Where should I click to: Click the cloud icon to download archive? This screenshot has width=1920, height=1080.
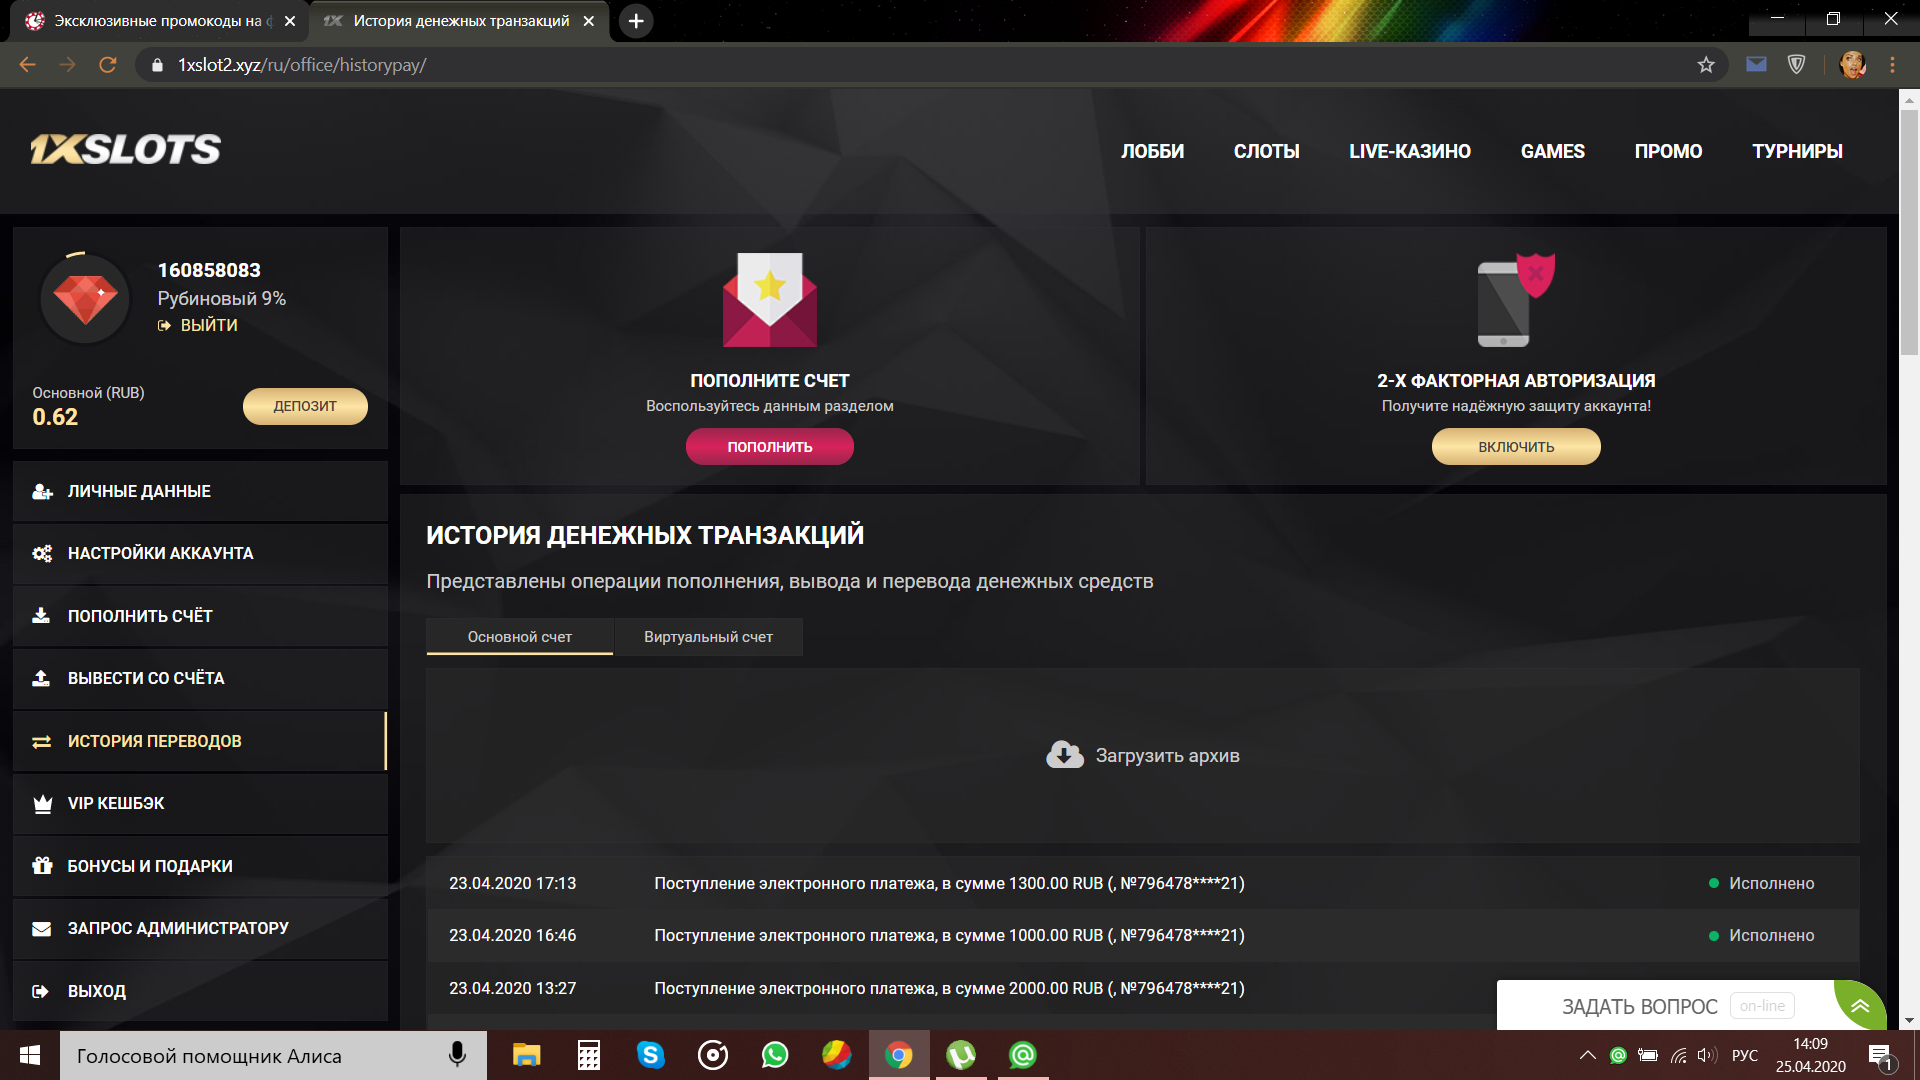coord(1063,755)
